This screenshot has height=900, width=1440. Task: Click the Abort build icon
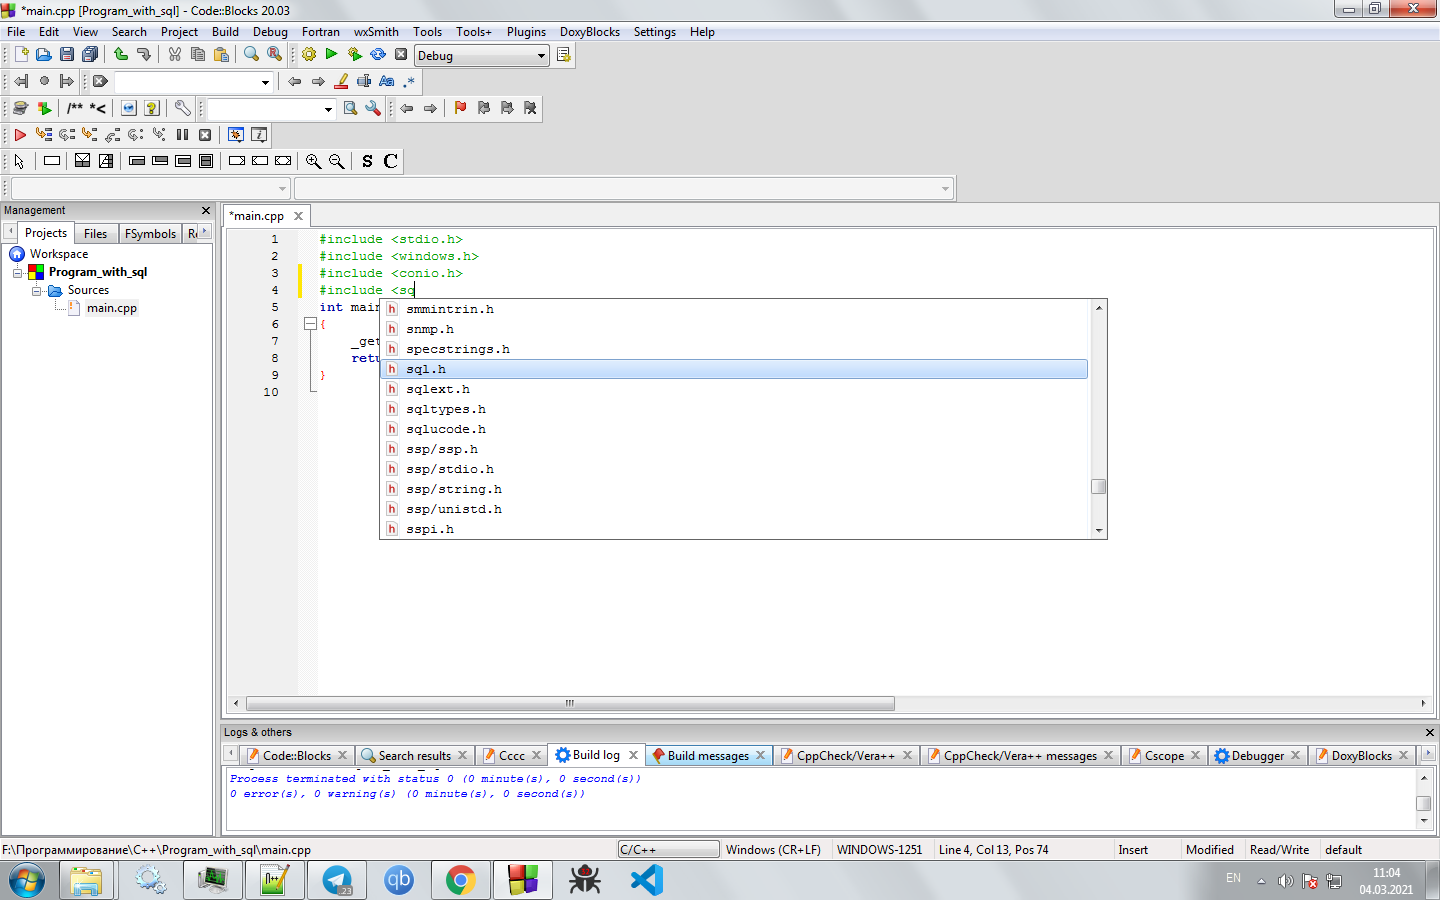click(401, 55)
